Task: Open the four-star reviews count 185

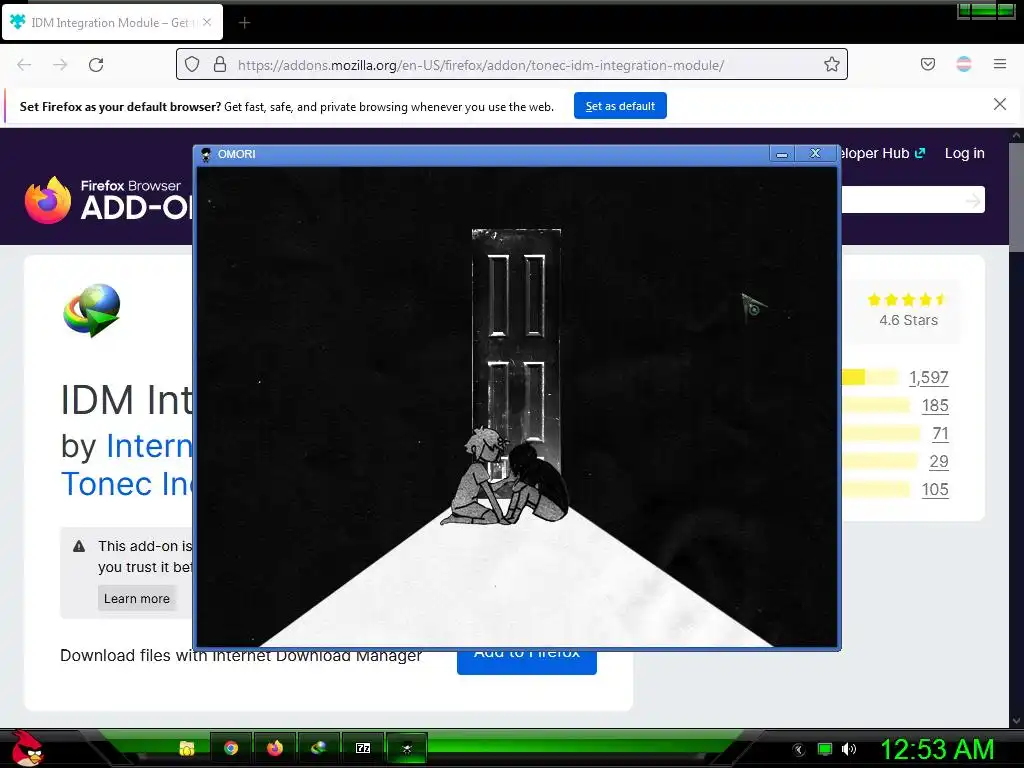Action: point(935,406)
